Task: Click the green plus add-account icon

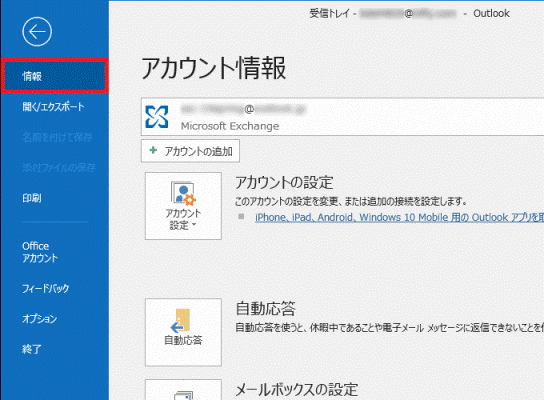Action: [153, 151]
